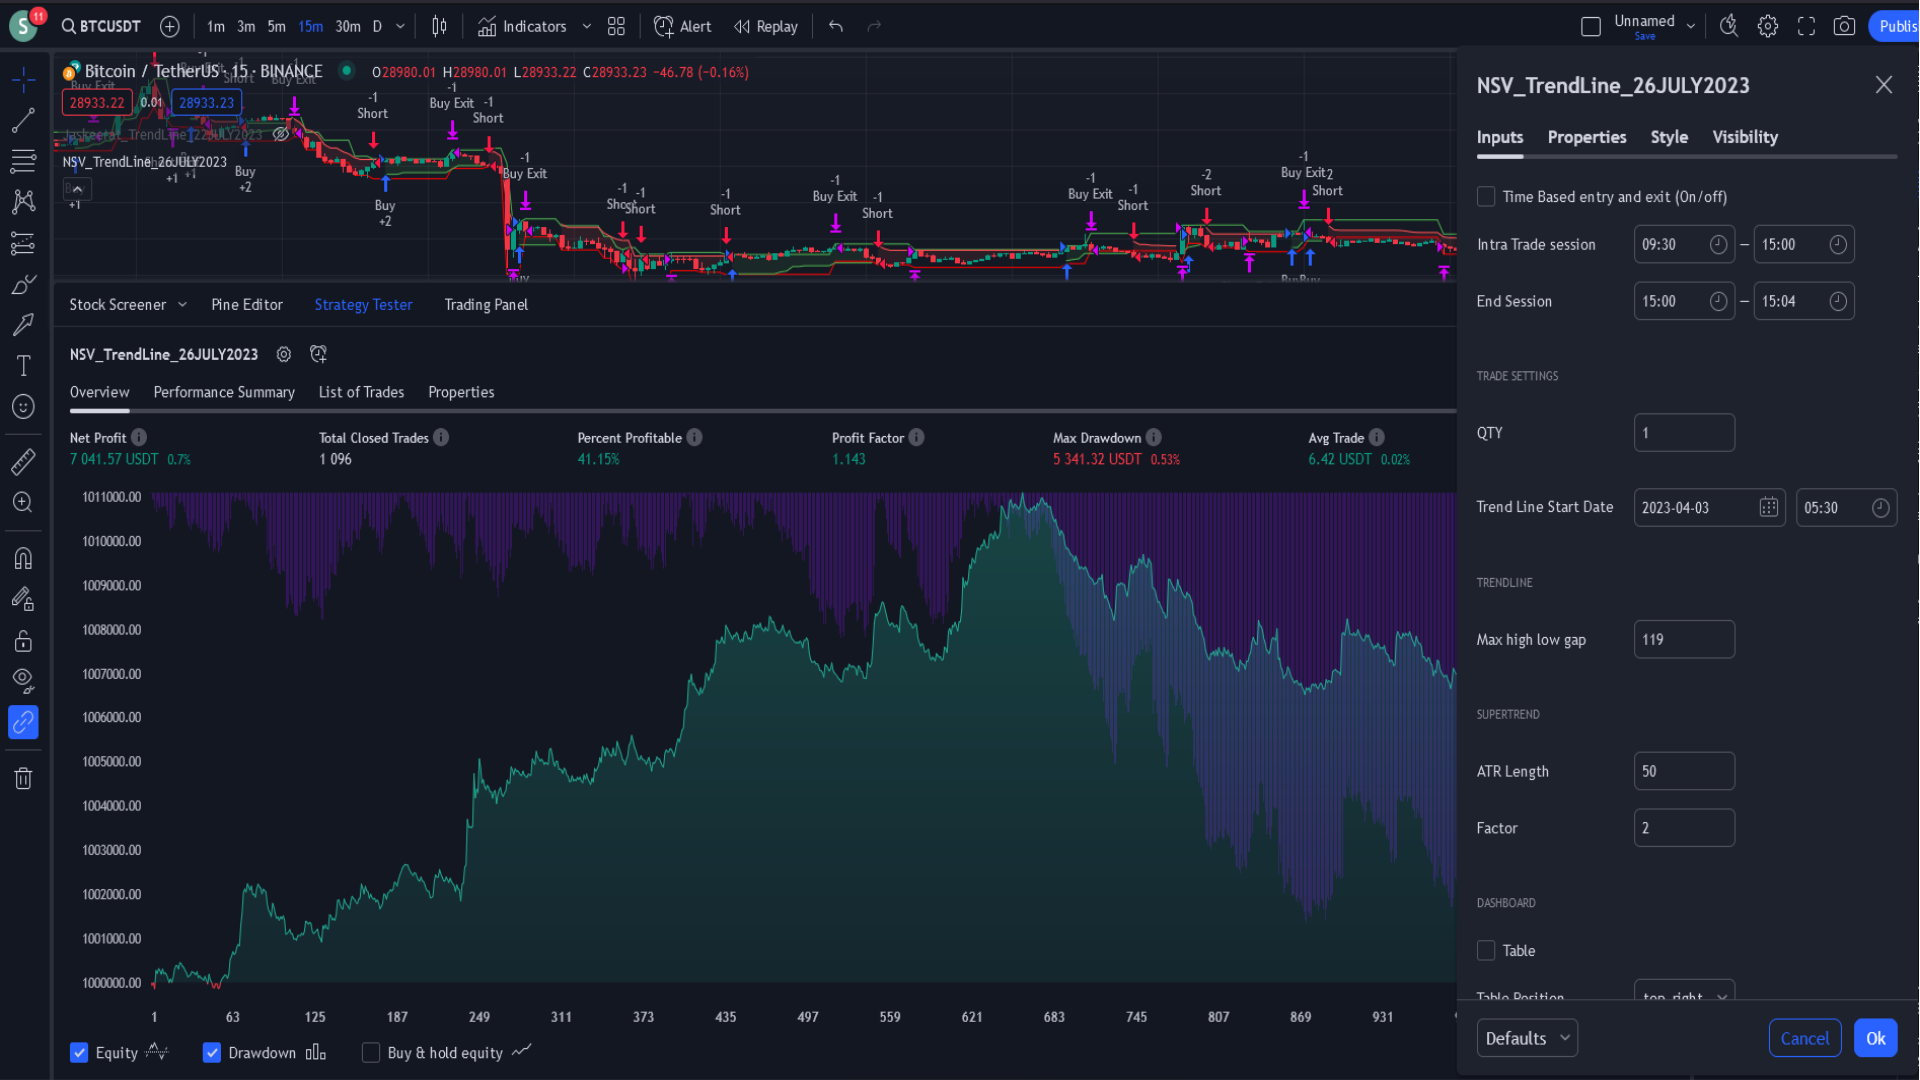Expand the timeframe interval dropdown arrow

click(400, 27)
